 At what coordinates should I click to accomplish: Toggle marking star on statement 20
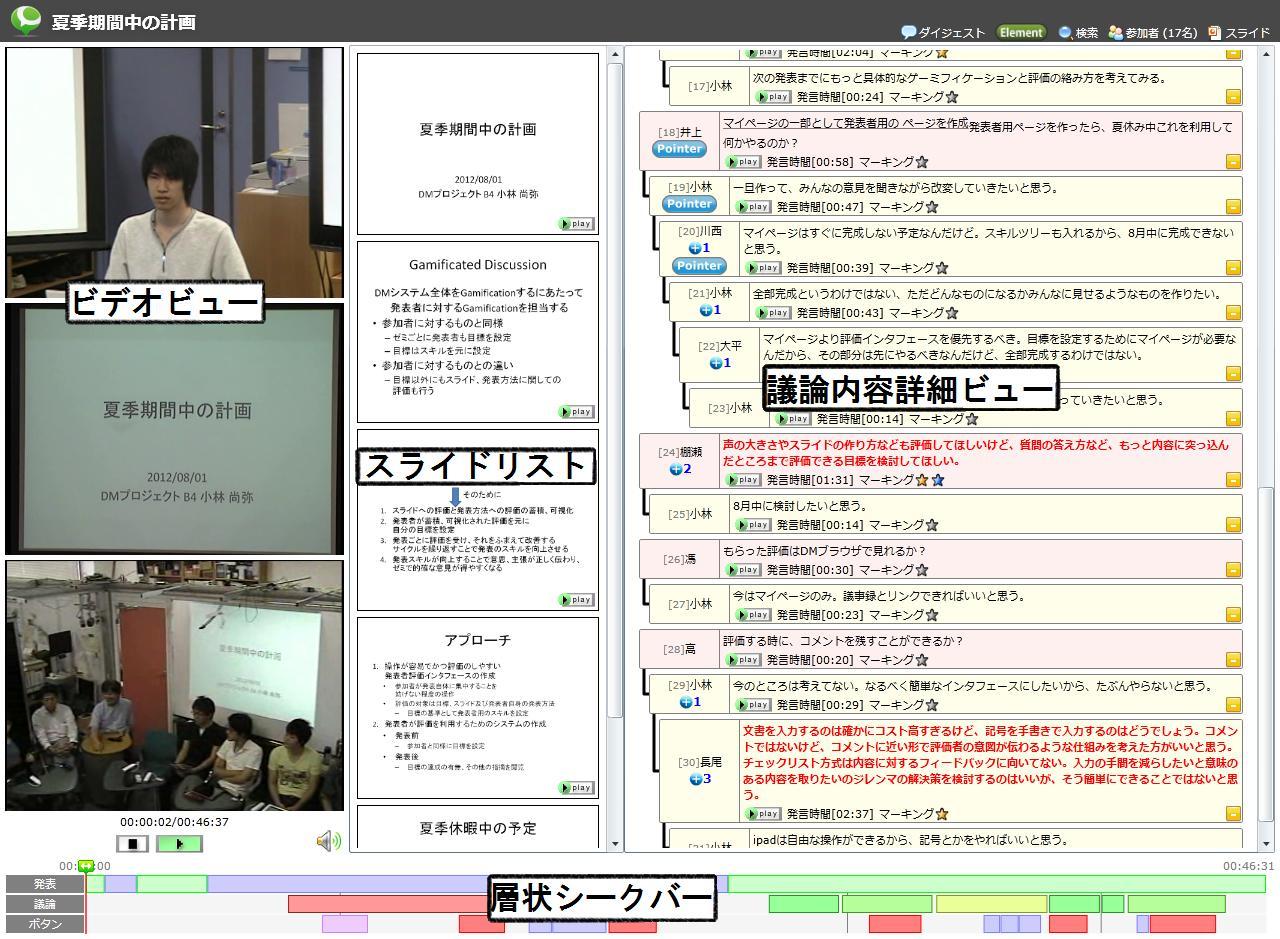click(942, 268)
